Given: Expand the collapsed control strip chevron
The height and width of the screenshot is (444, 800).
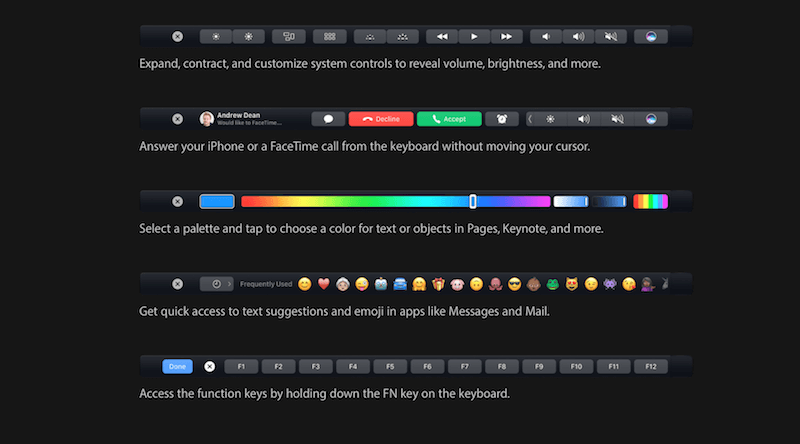Looking at the screenshot, I should (529, 119).
